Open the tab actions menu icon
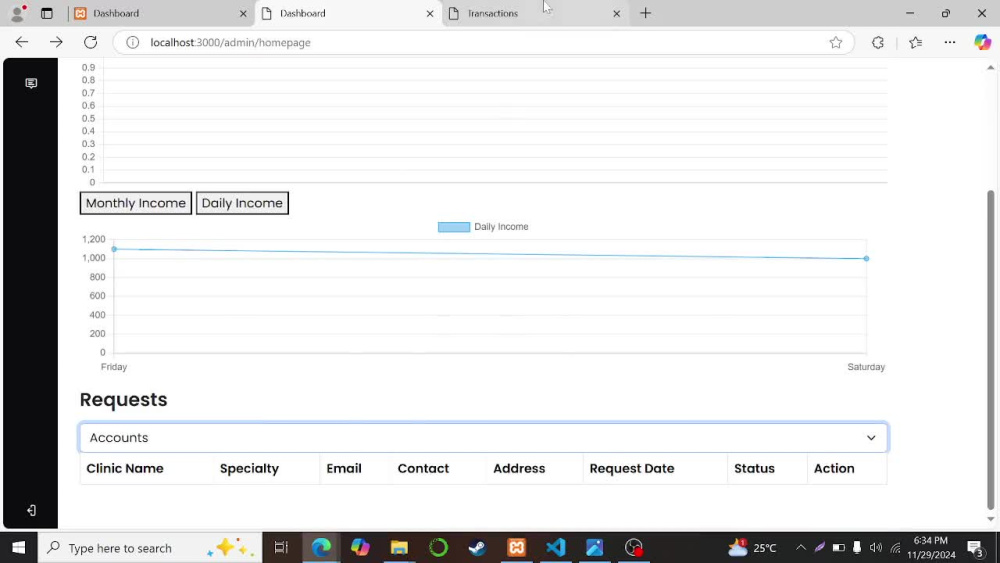 tap(47, 13)
